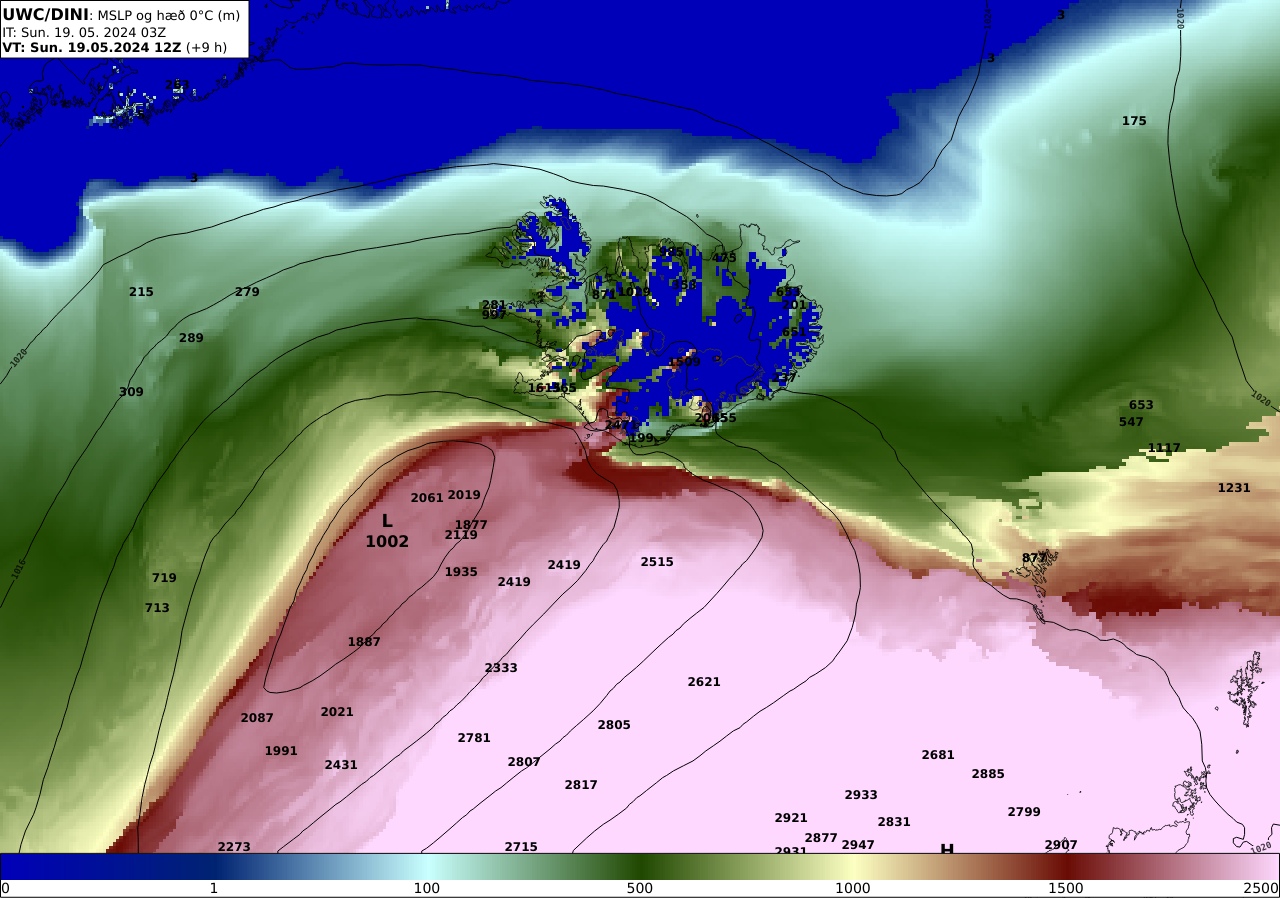Click the colorbar tick label 1500

pos(1066,888)
